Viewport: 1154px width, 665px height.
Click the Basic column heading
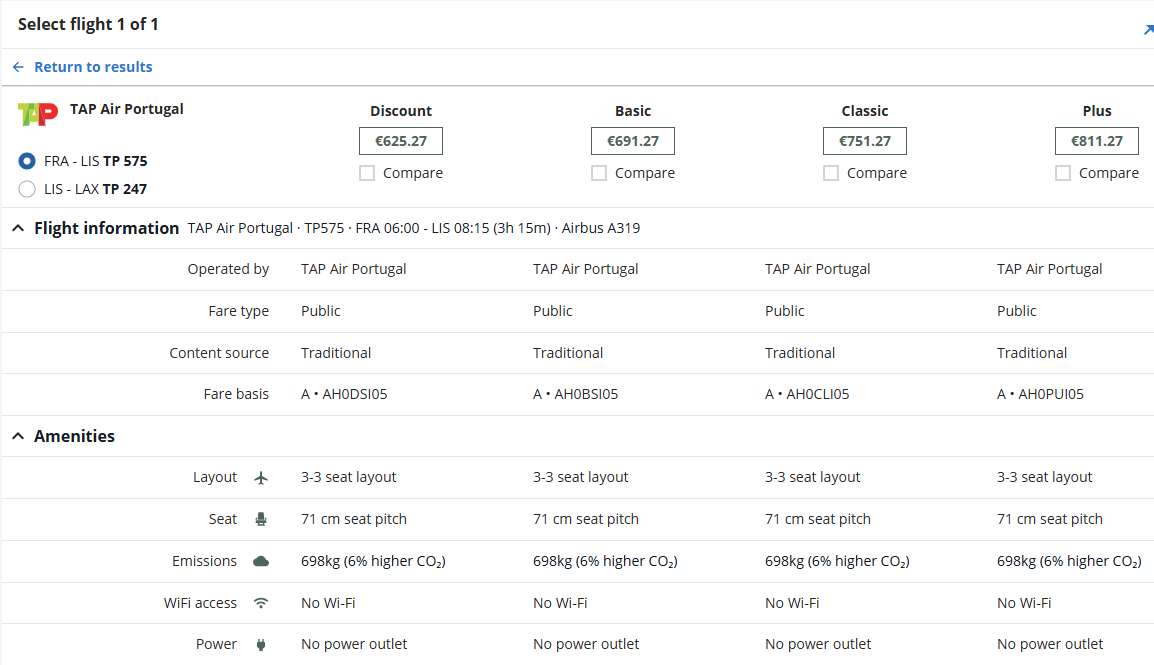click(x=633, y=111)
